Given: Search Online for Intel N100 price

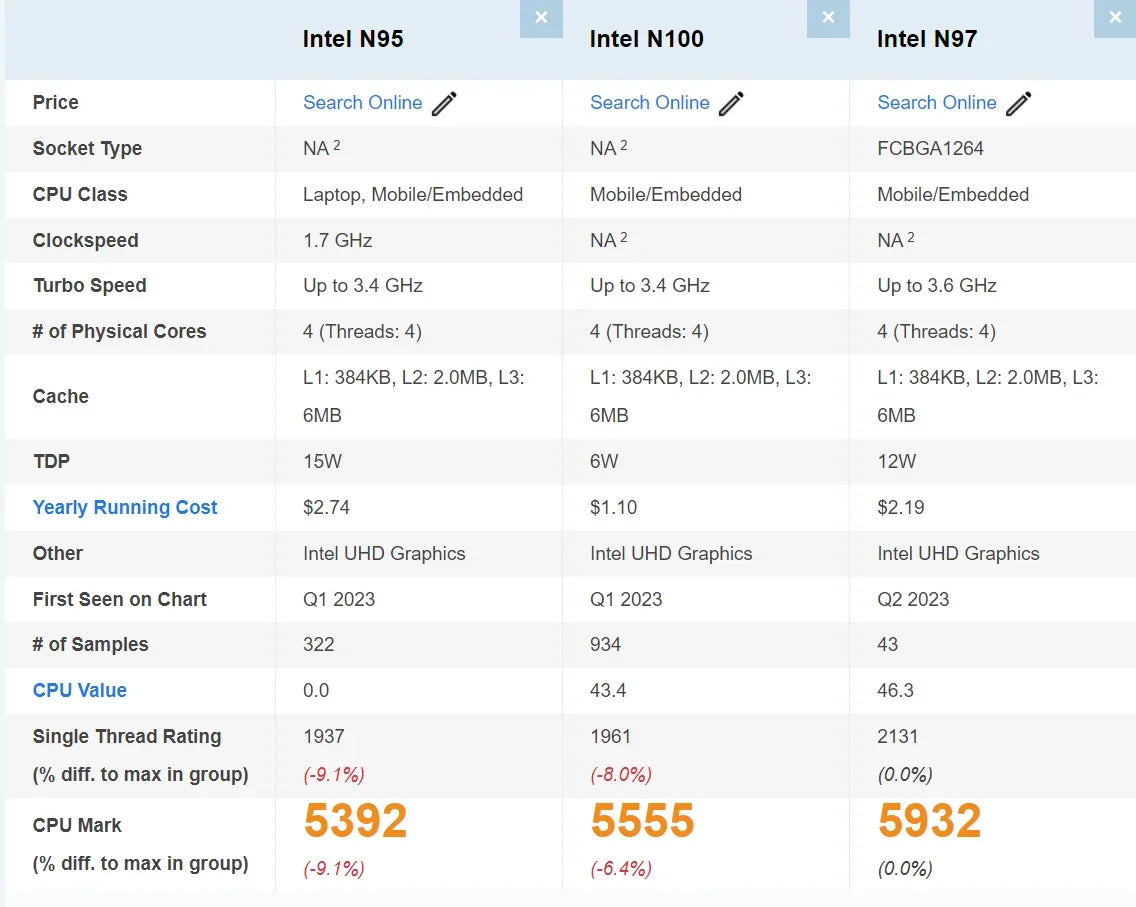Looking at the screenshot, I should pos(650,102).
